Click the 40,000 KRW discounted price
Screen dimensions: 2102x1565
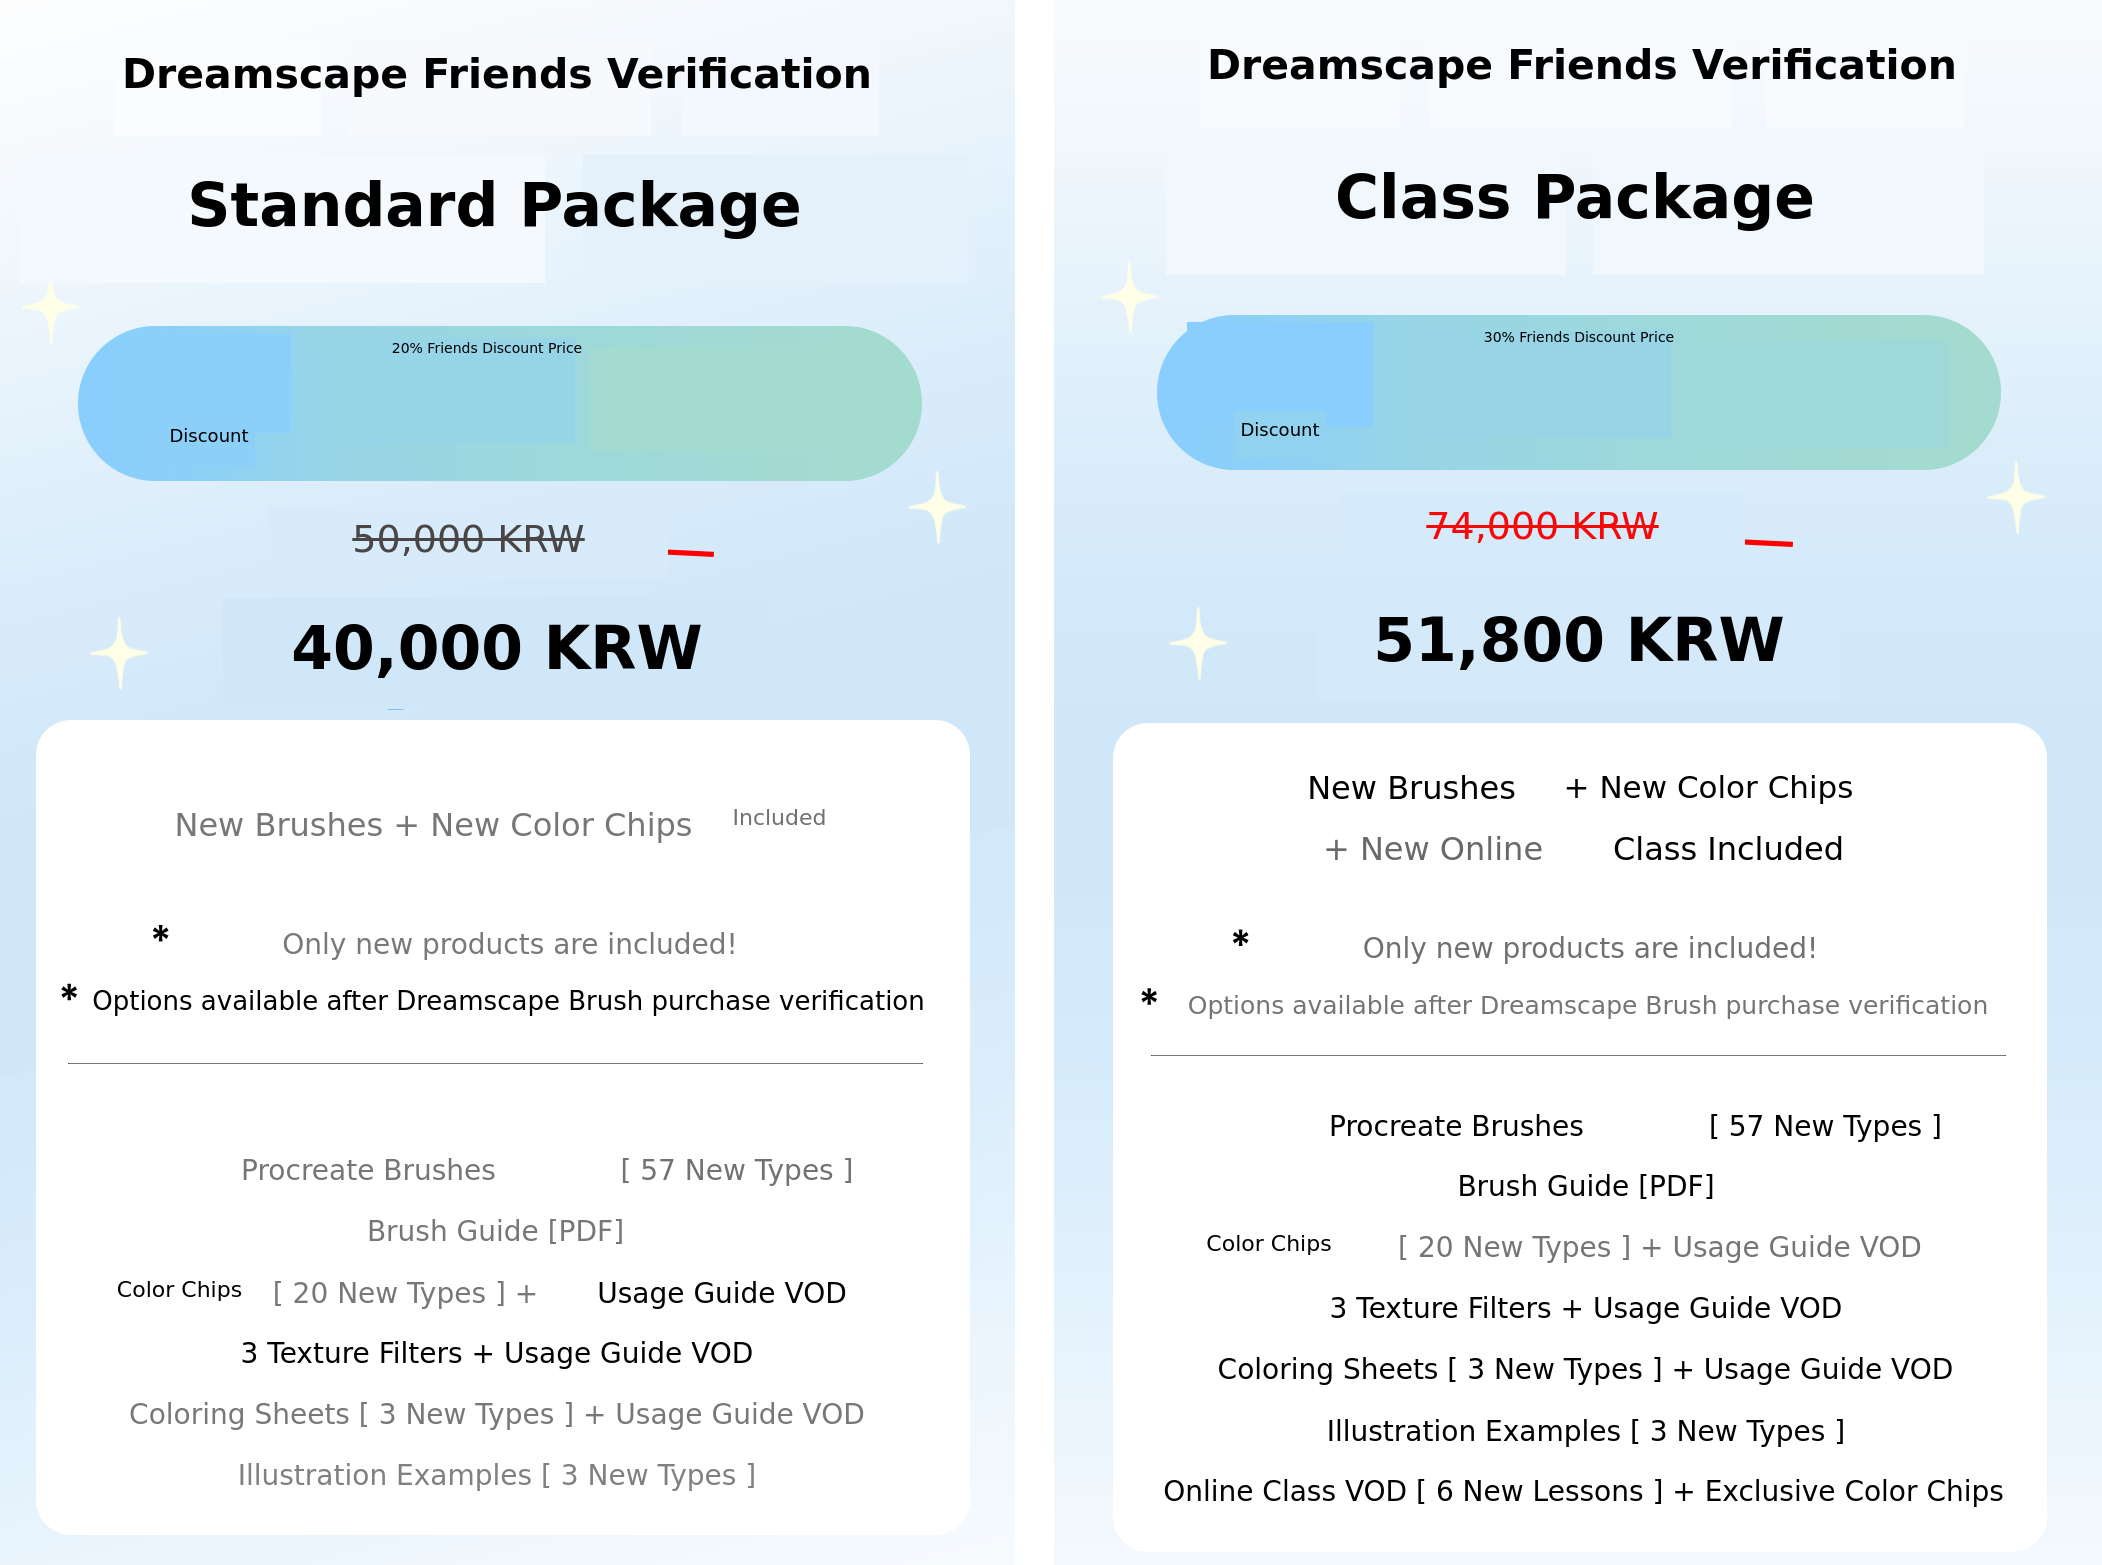[x=496, y=647]
